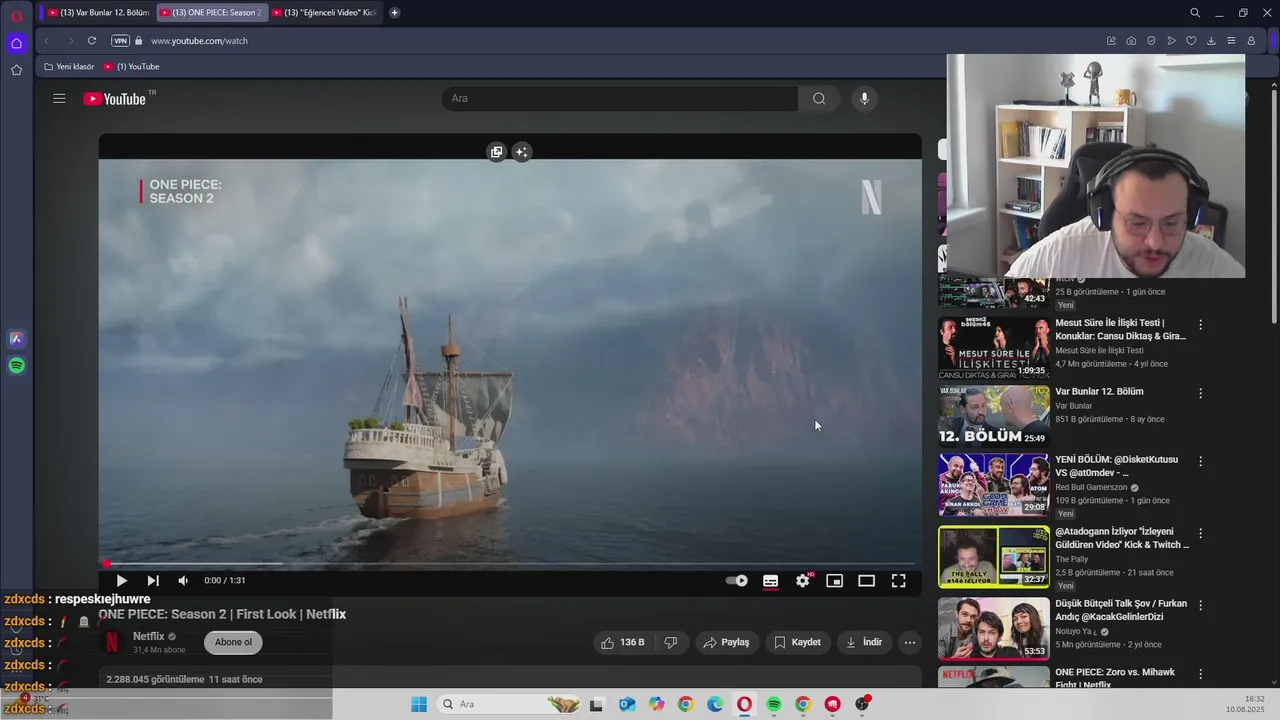Add the page to bookmarks with the heart icon

(x=1191, y=41)
